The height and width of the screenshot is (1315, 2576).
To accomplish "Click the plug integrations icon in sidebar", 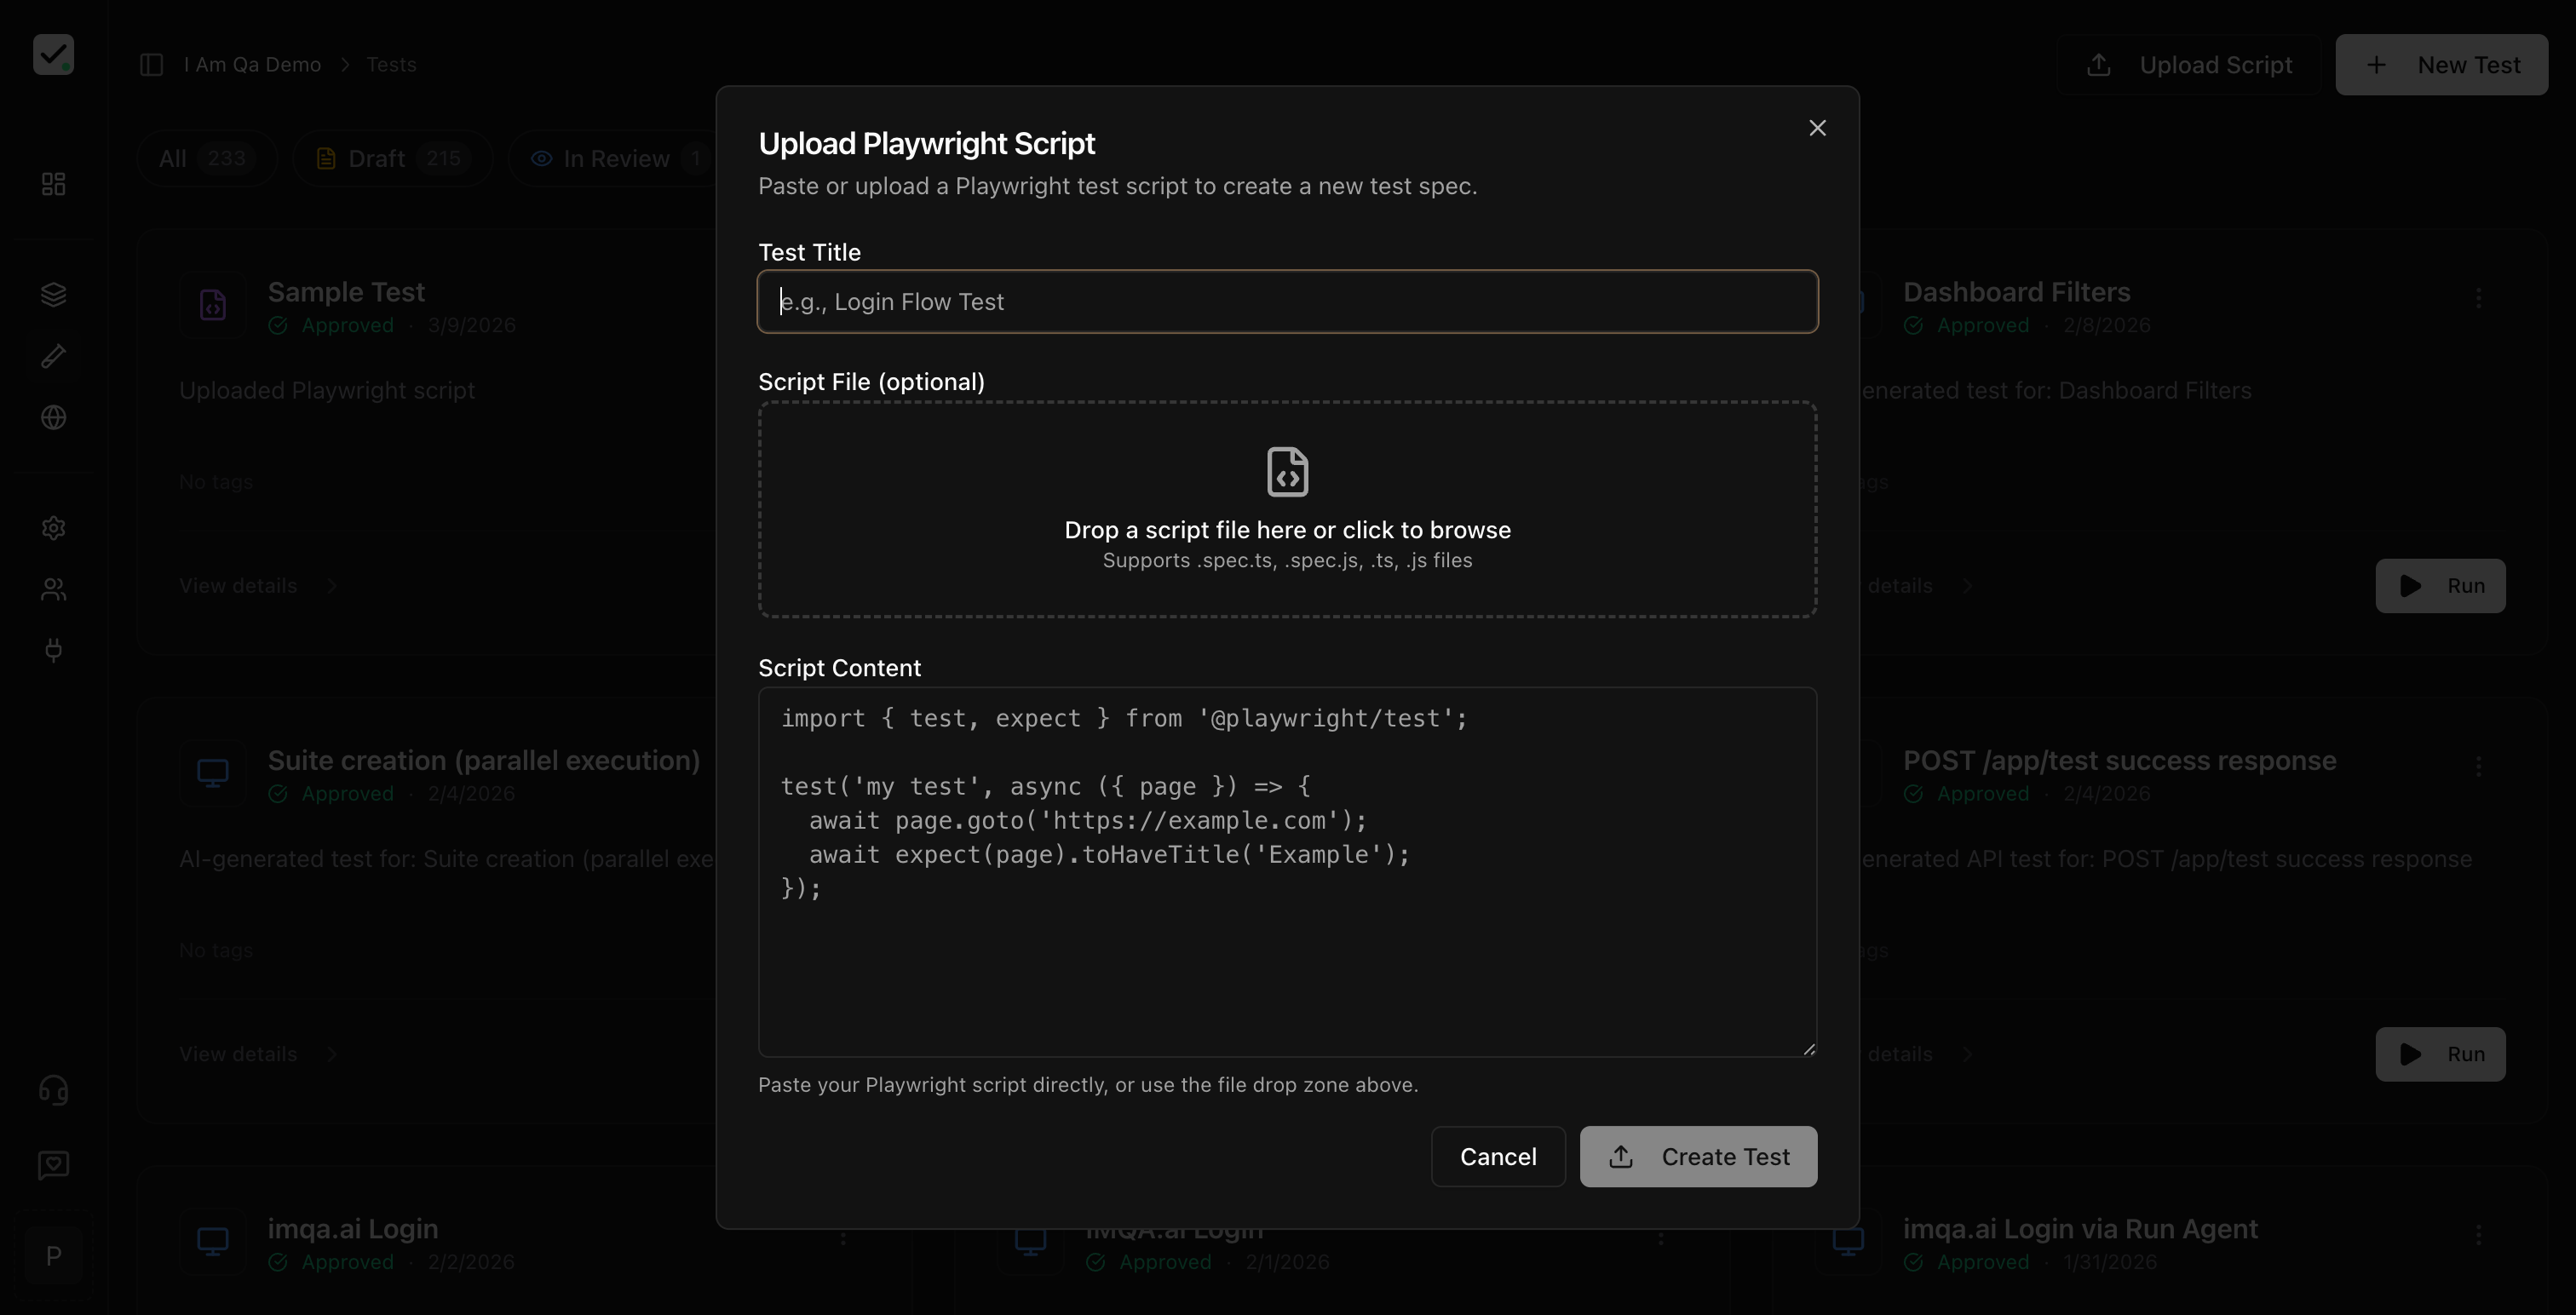I will coord(54,651).
